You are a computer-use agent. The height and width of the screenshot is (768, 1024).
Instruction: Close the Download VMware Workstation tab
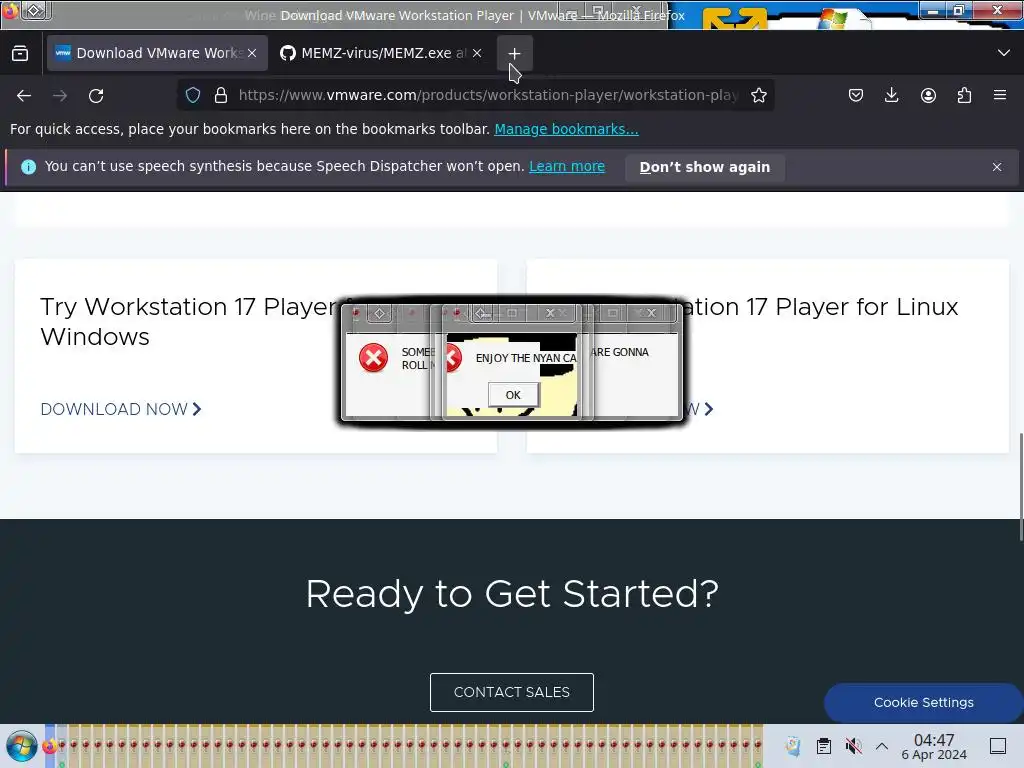coord(252,53)
